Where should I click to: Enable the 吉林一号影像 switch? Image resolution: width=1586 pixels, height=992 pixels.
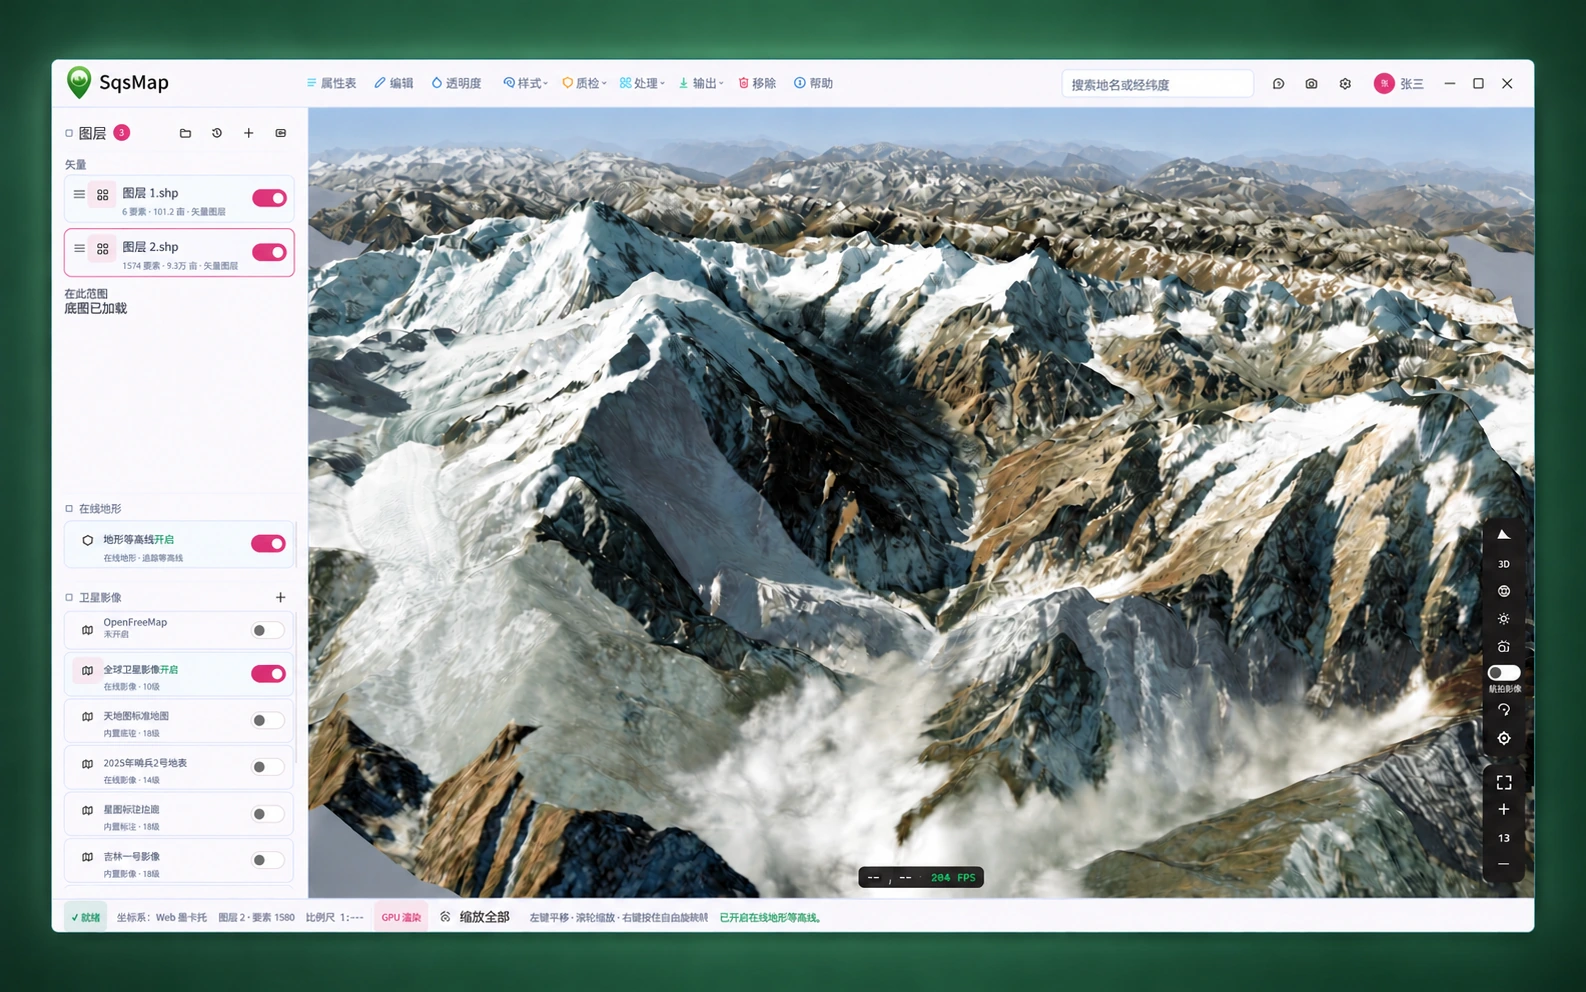tap(268, 860)
